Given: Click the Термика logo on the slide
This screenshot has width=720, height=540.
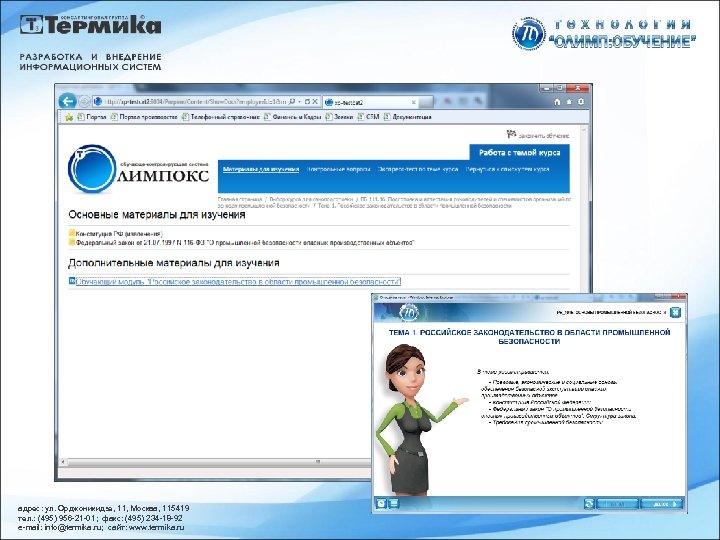Looking at the screenshot, I should 90,24.
